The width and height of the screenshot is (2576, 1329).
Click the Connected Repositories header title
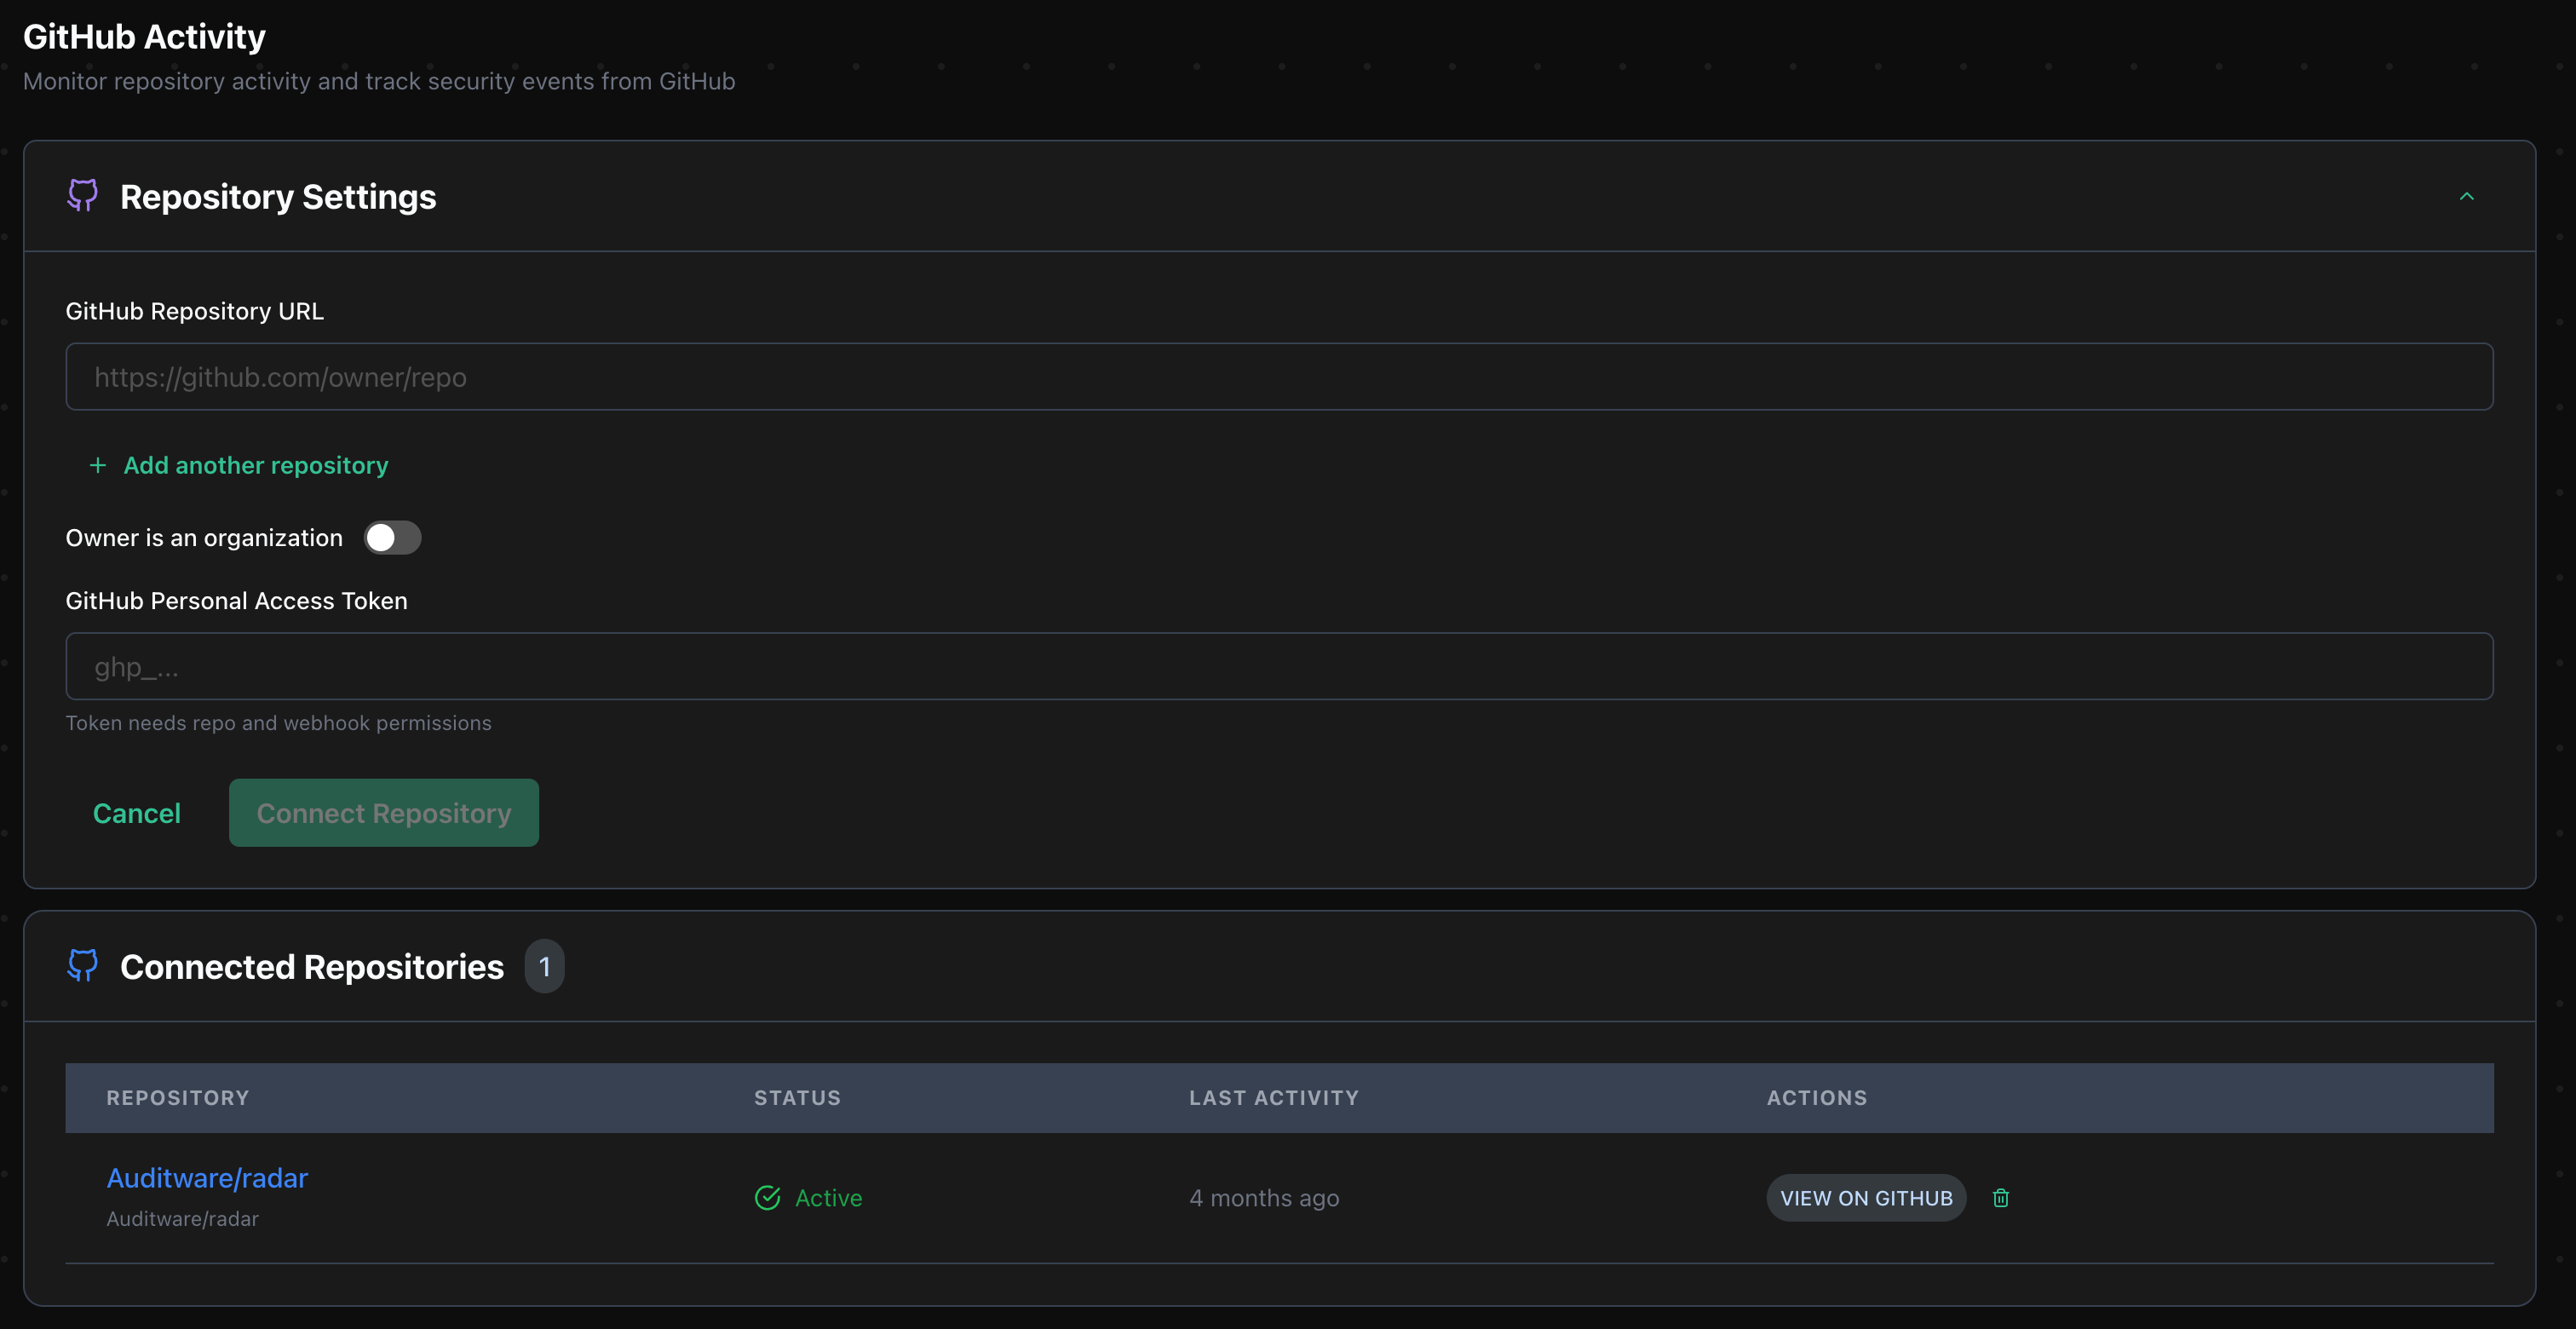[312, 967]
